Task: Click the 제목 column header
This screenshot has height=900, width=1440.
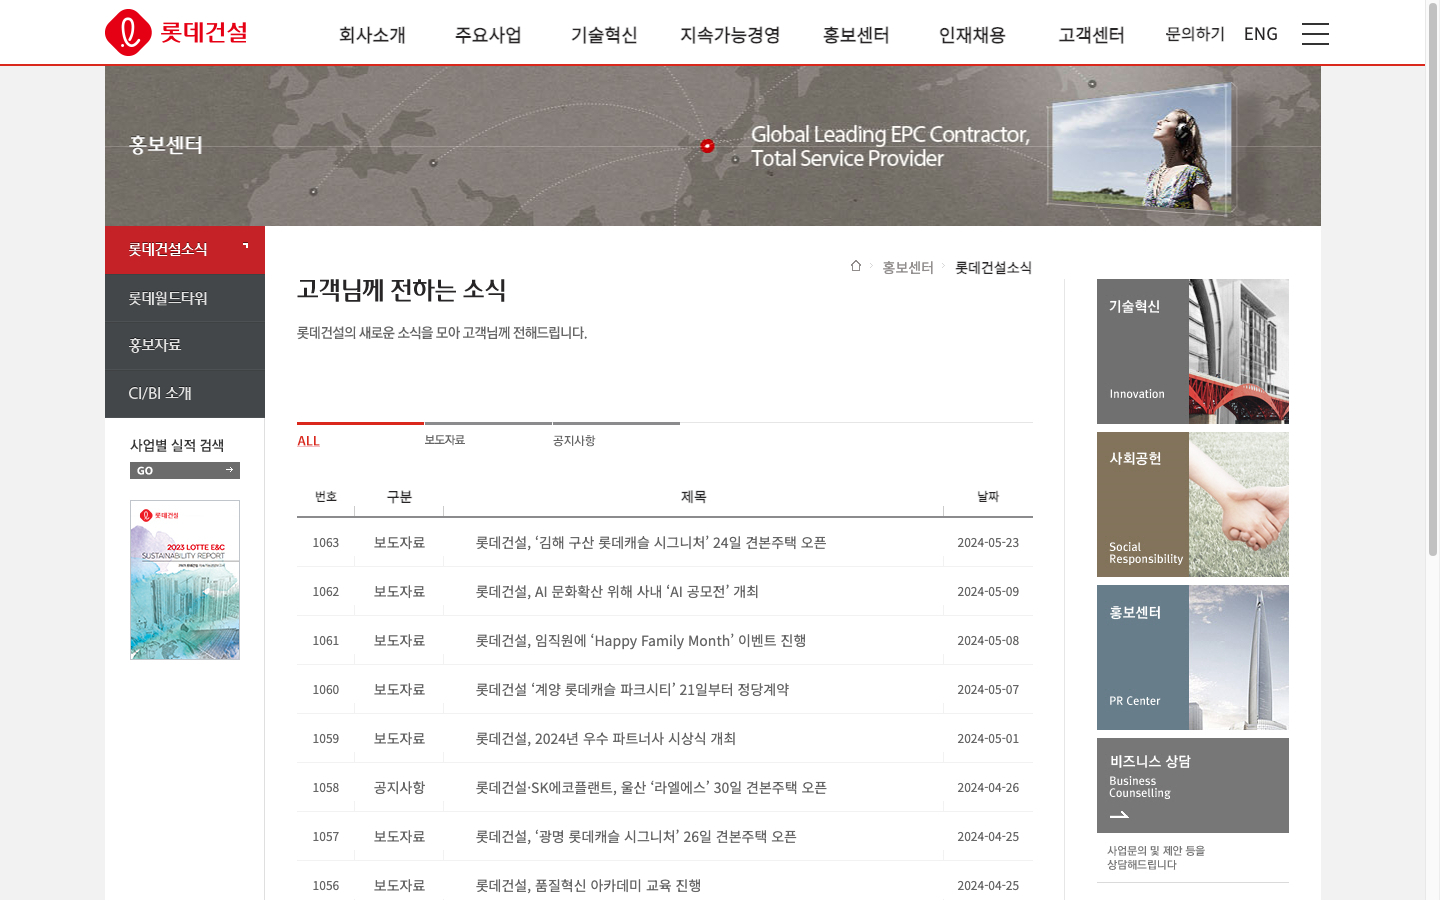Action: coord(693,496)
